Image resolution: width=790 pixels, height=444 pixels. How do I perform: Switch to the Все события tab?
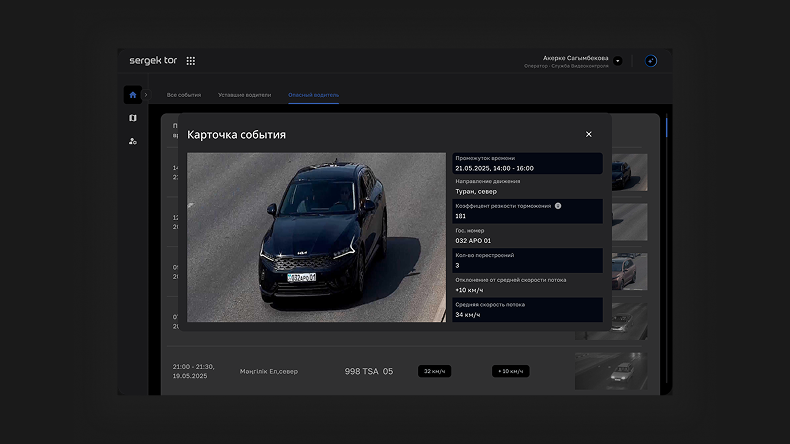tap(184, 95)
